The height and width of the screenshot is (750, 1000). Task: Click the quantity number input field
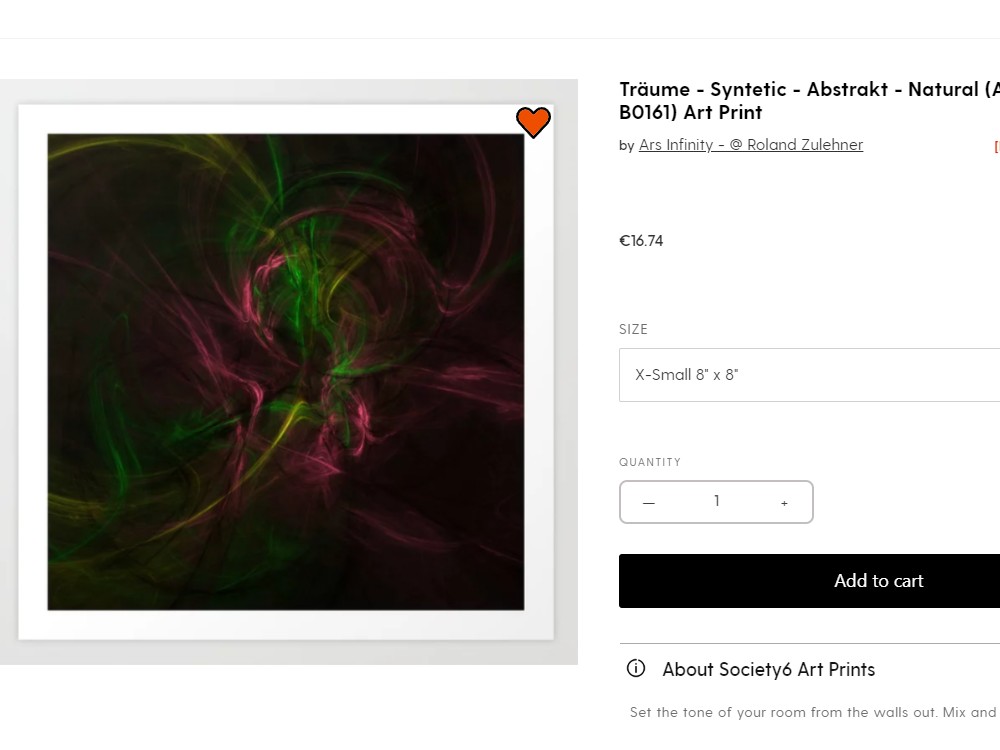[716, 502]
